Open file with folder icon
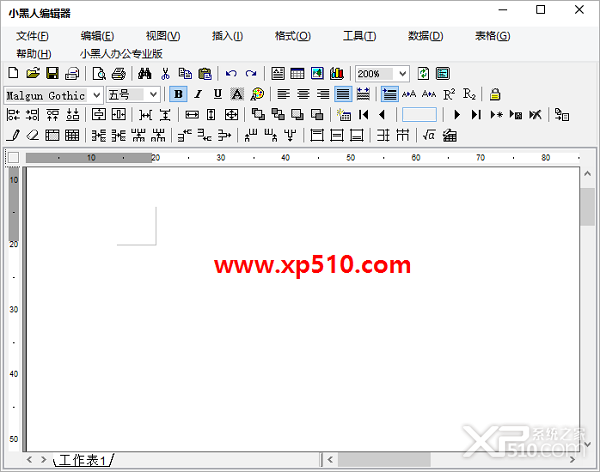This screenshot has height=472, width=600. pos(33,73)
